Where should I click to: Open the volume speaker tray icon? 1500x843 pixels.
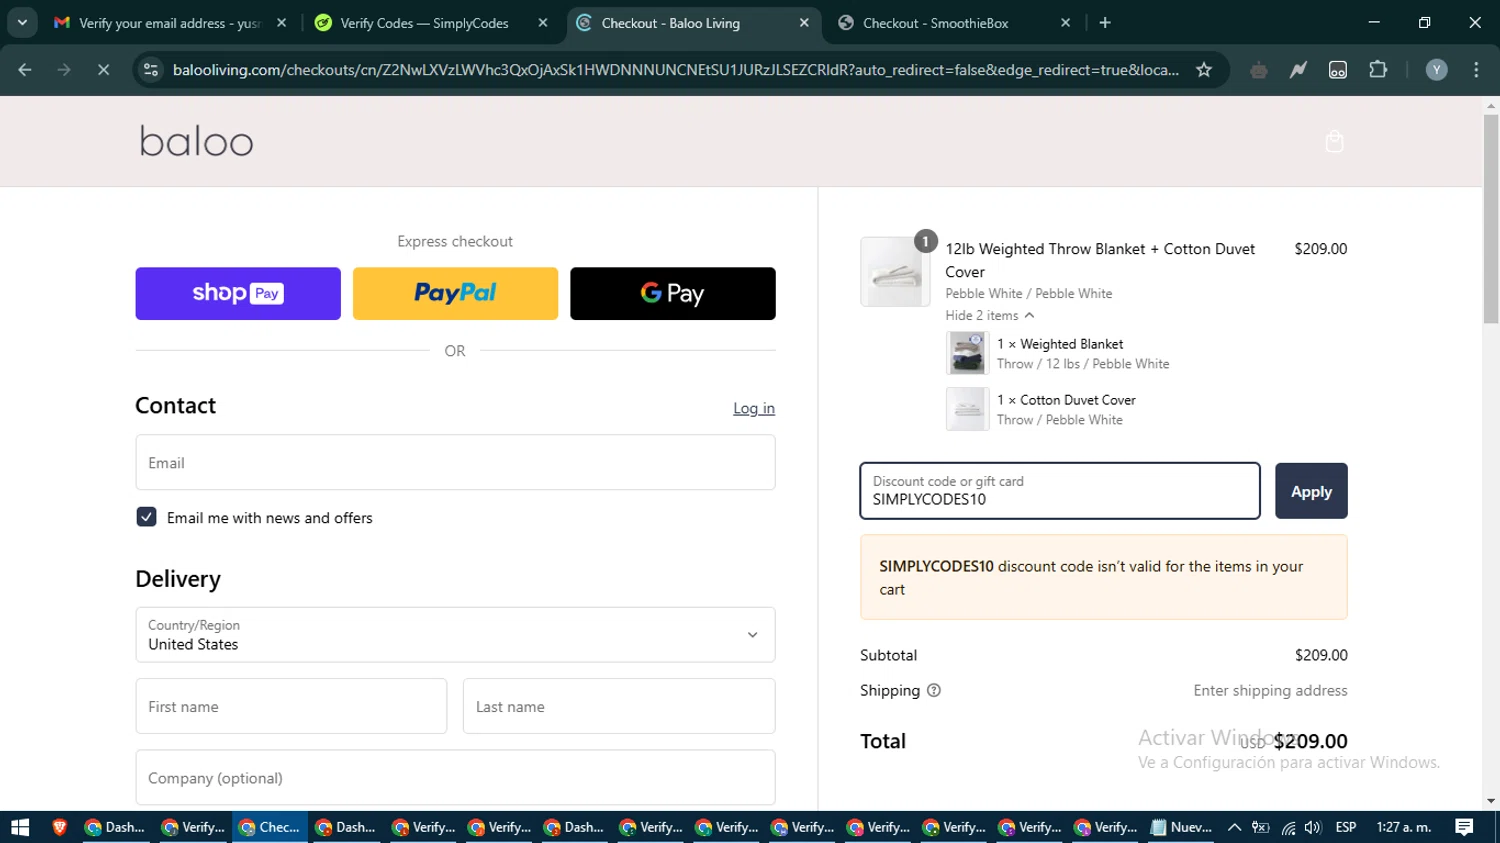pyautogui.click(x=1313, y=827)
